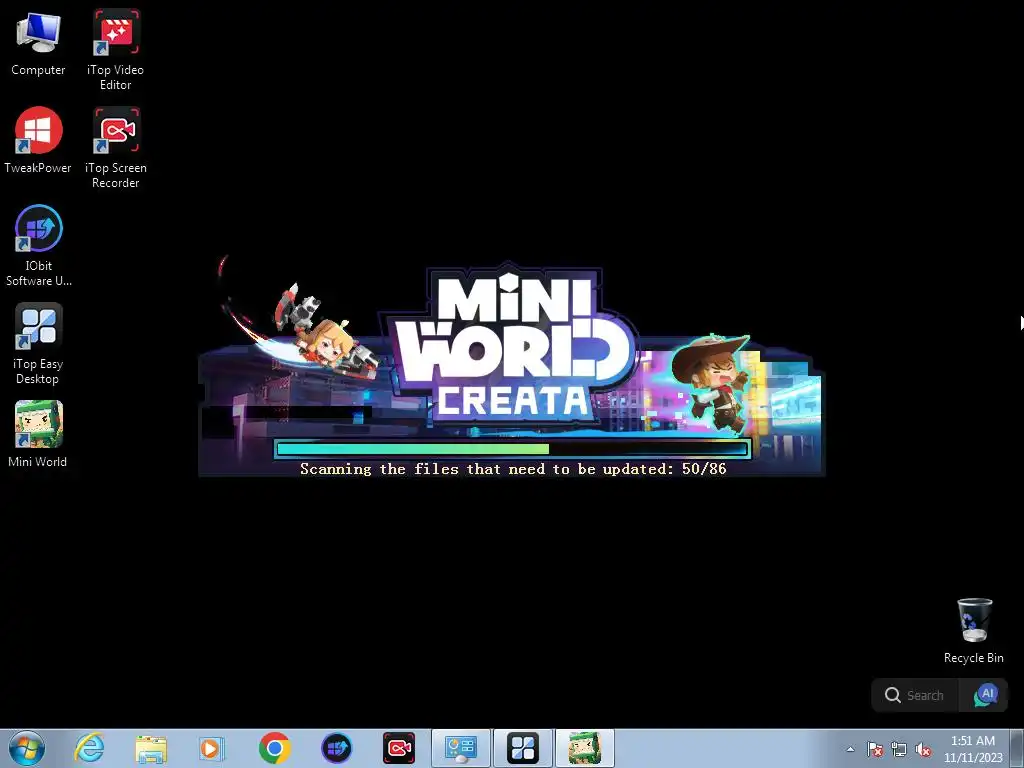Select the iTop Easy Desktop shortcut
This screenshot has width=1024, height=768.
pyautogui.click(x=38, y=344)
